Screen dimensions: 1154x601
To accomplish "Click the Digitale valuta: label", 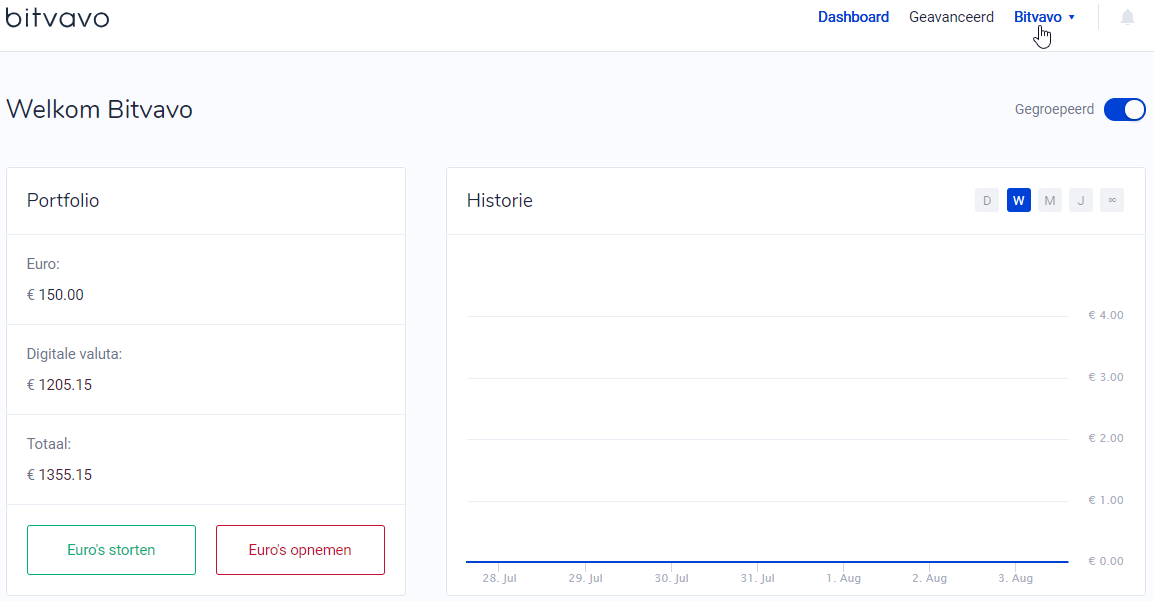I will pyautogui.click(x=74, y=354).
